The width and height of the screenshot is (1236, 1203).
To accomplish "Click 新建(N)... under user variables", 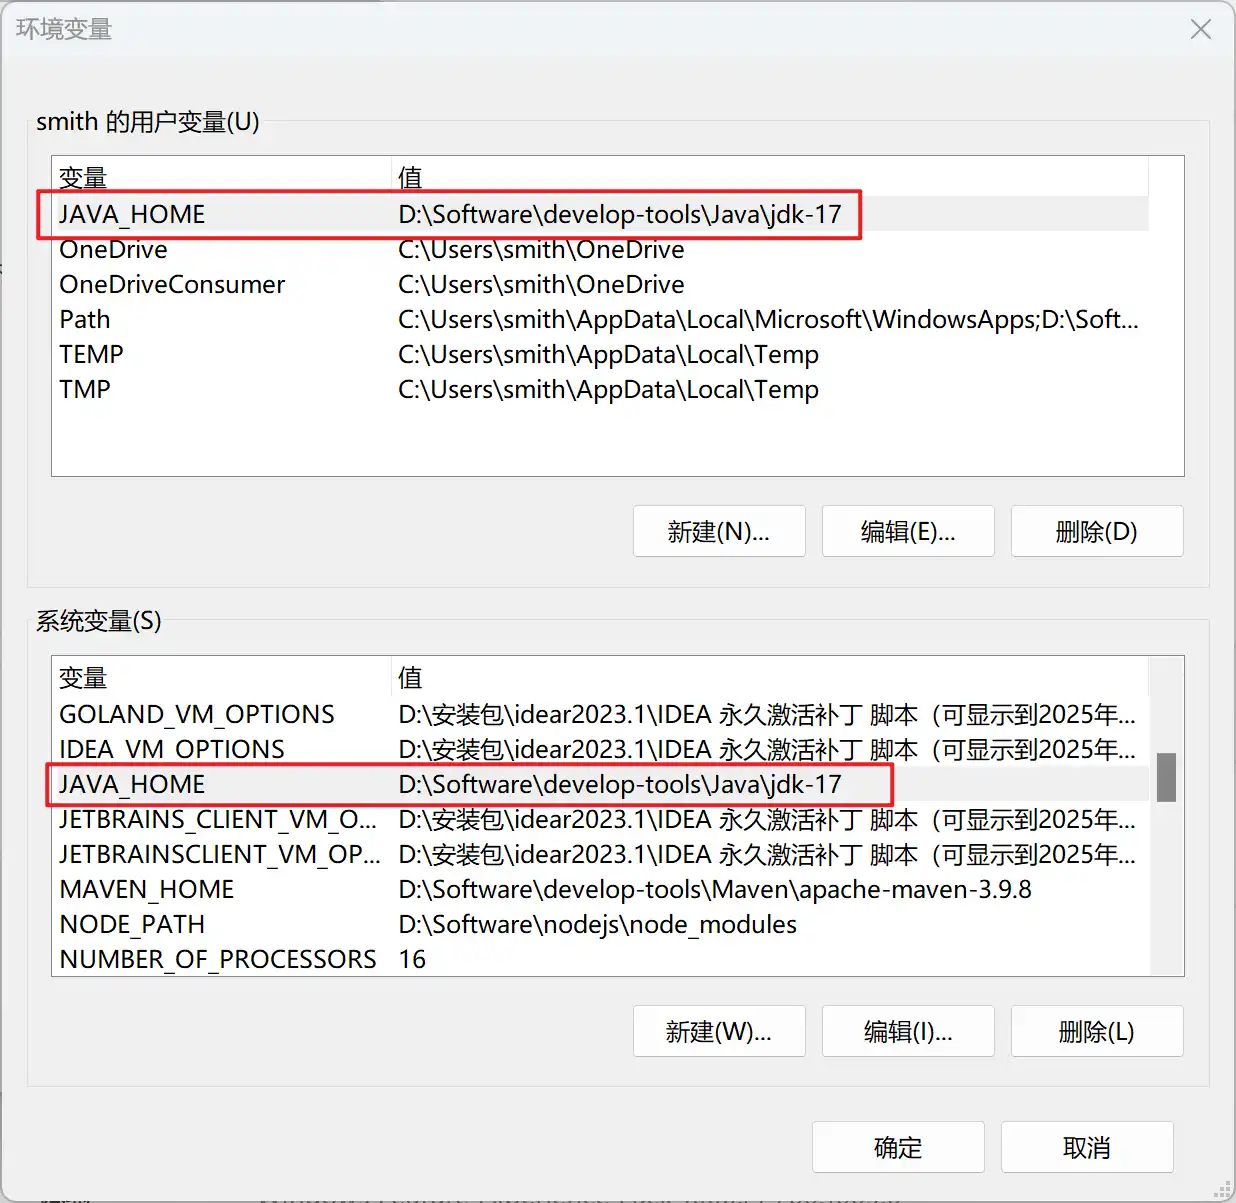I will coord(719,531).
